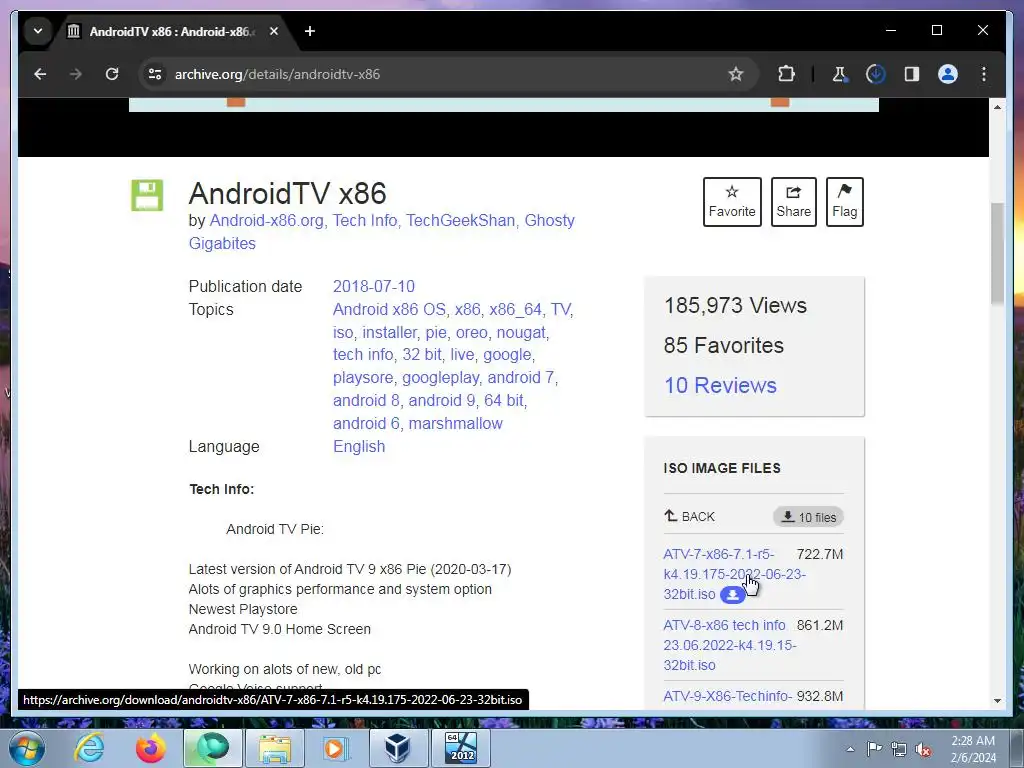Open the browser extensions puzzle icon
This screenshot has height=768, width=1024.
(x=787, y=74)
